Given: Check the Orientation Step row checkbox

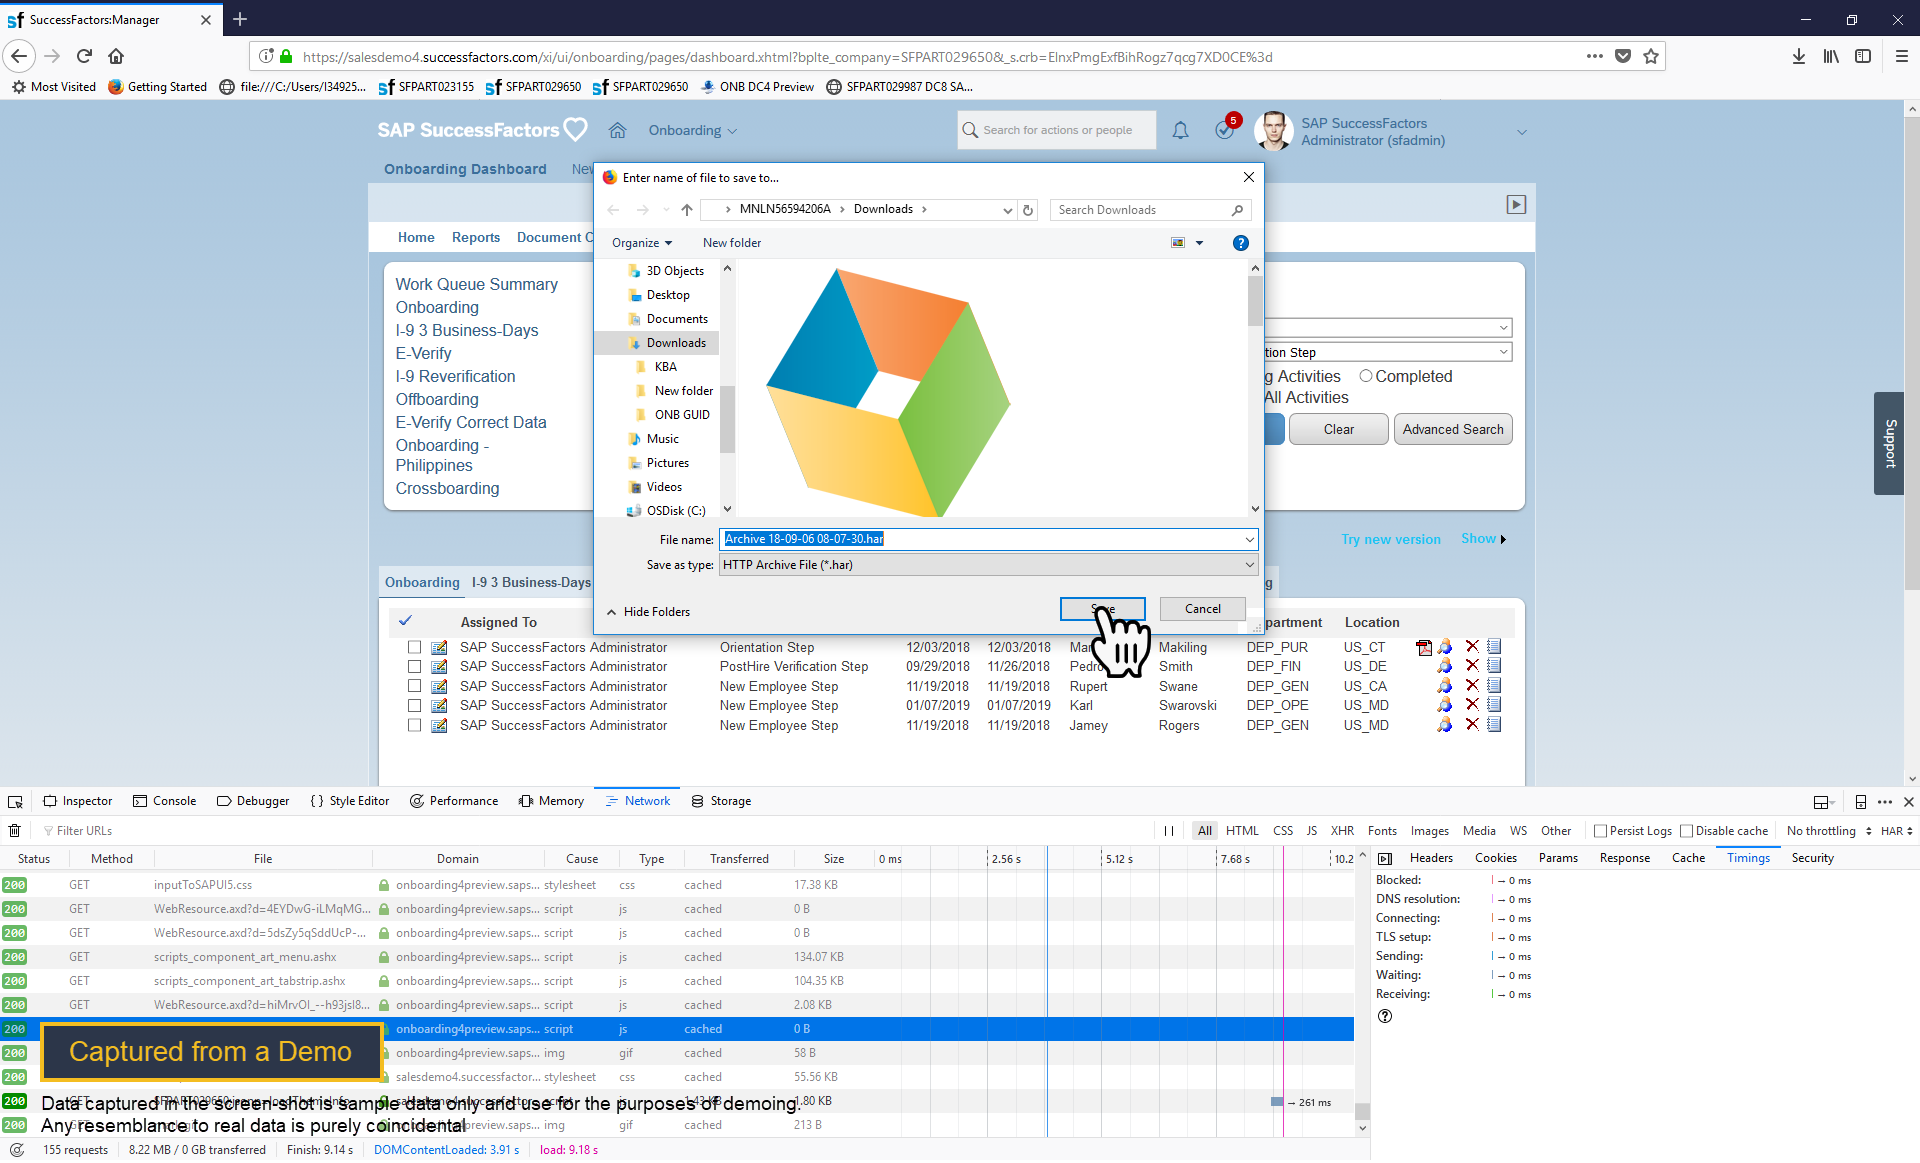Looking at the screenshot, I should pyautogui.click(x=414, y=648).
